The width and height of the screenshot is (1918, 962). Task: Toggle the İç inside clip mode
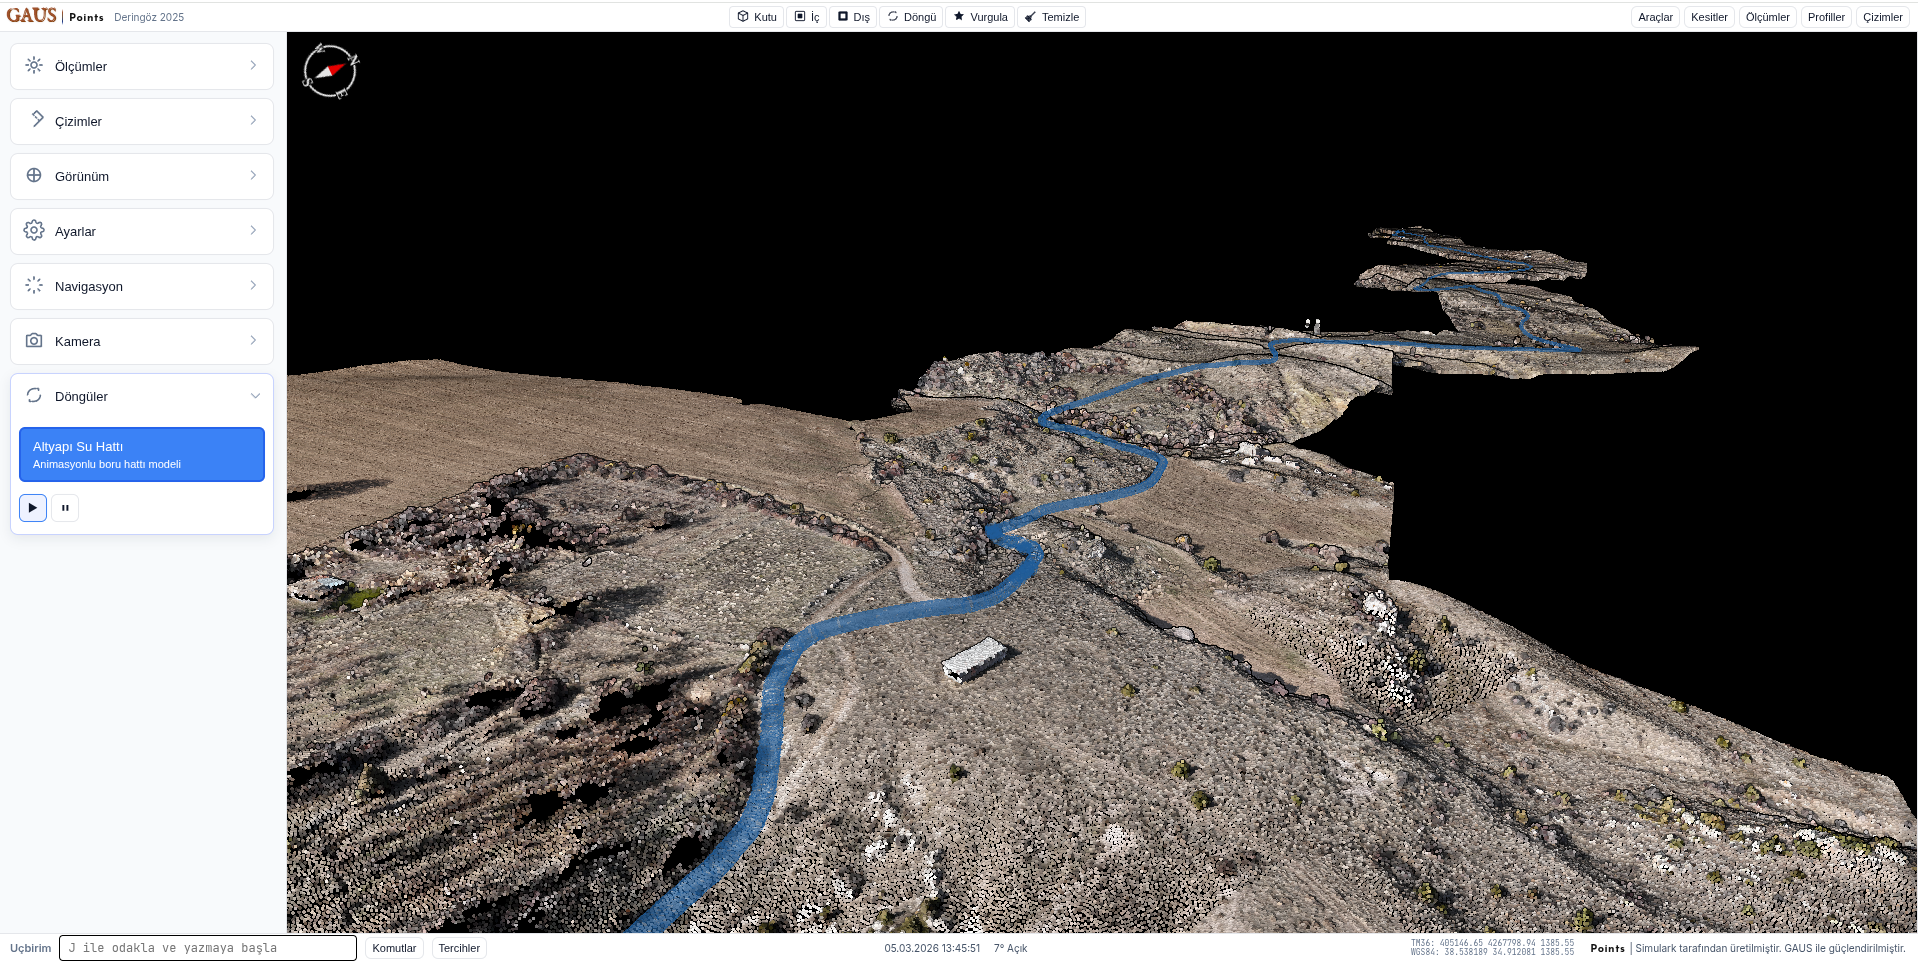(807, 17)
